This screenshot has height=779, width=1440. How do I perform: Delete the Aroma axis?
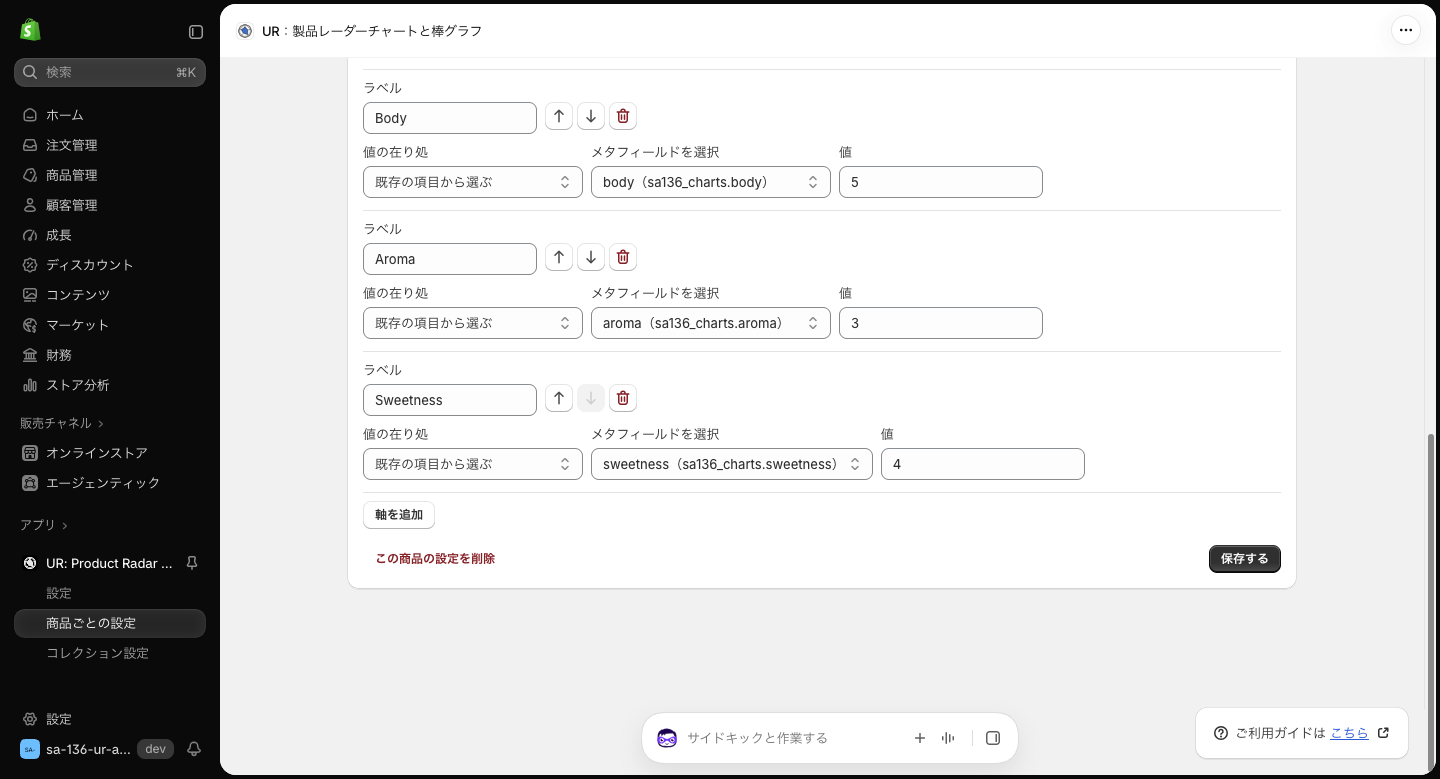pyautogui.click(x=623, y=258)
